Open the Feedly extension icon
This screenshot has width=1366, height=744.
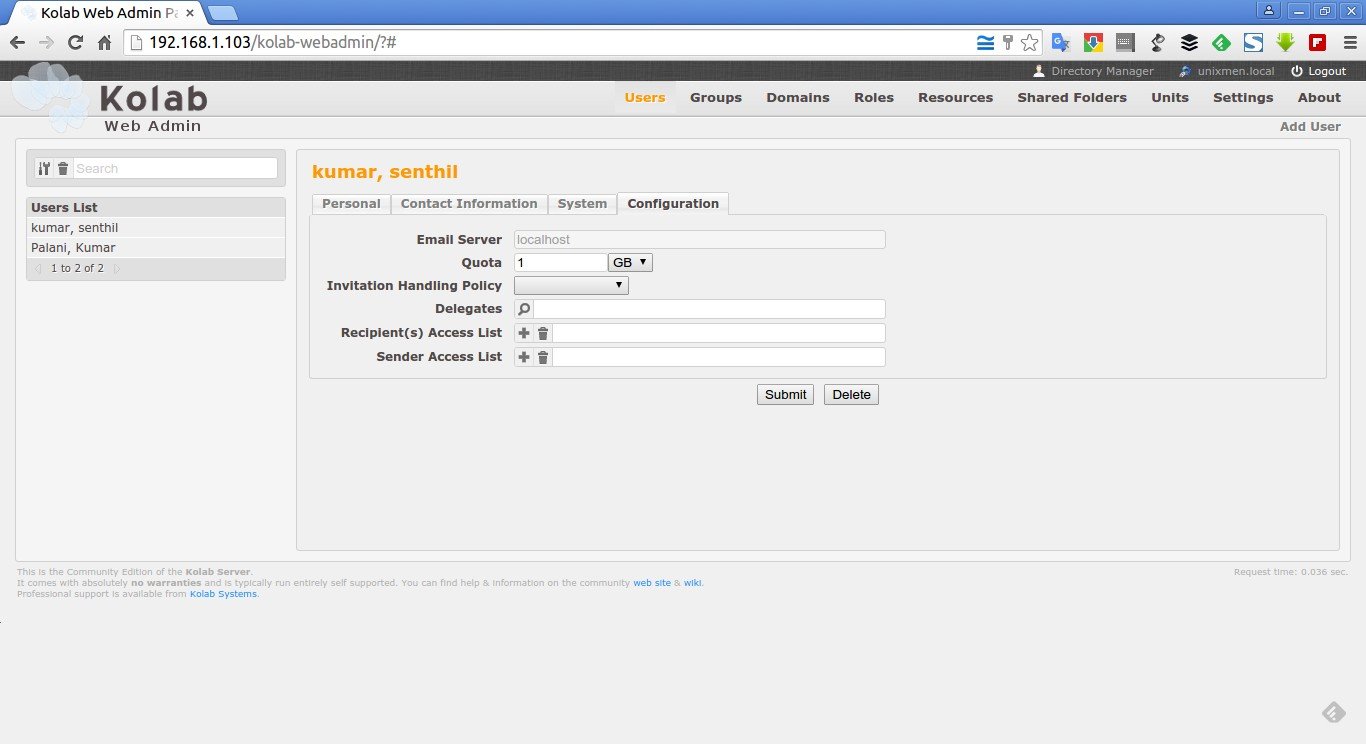[1221, 43]
